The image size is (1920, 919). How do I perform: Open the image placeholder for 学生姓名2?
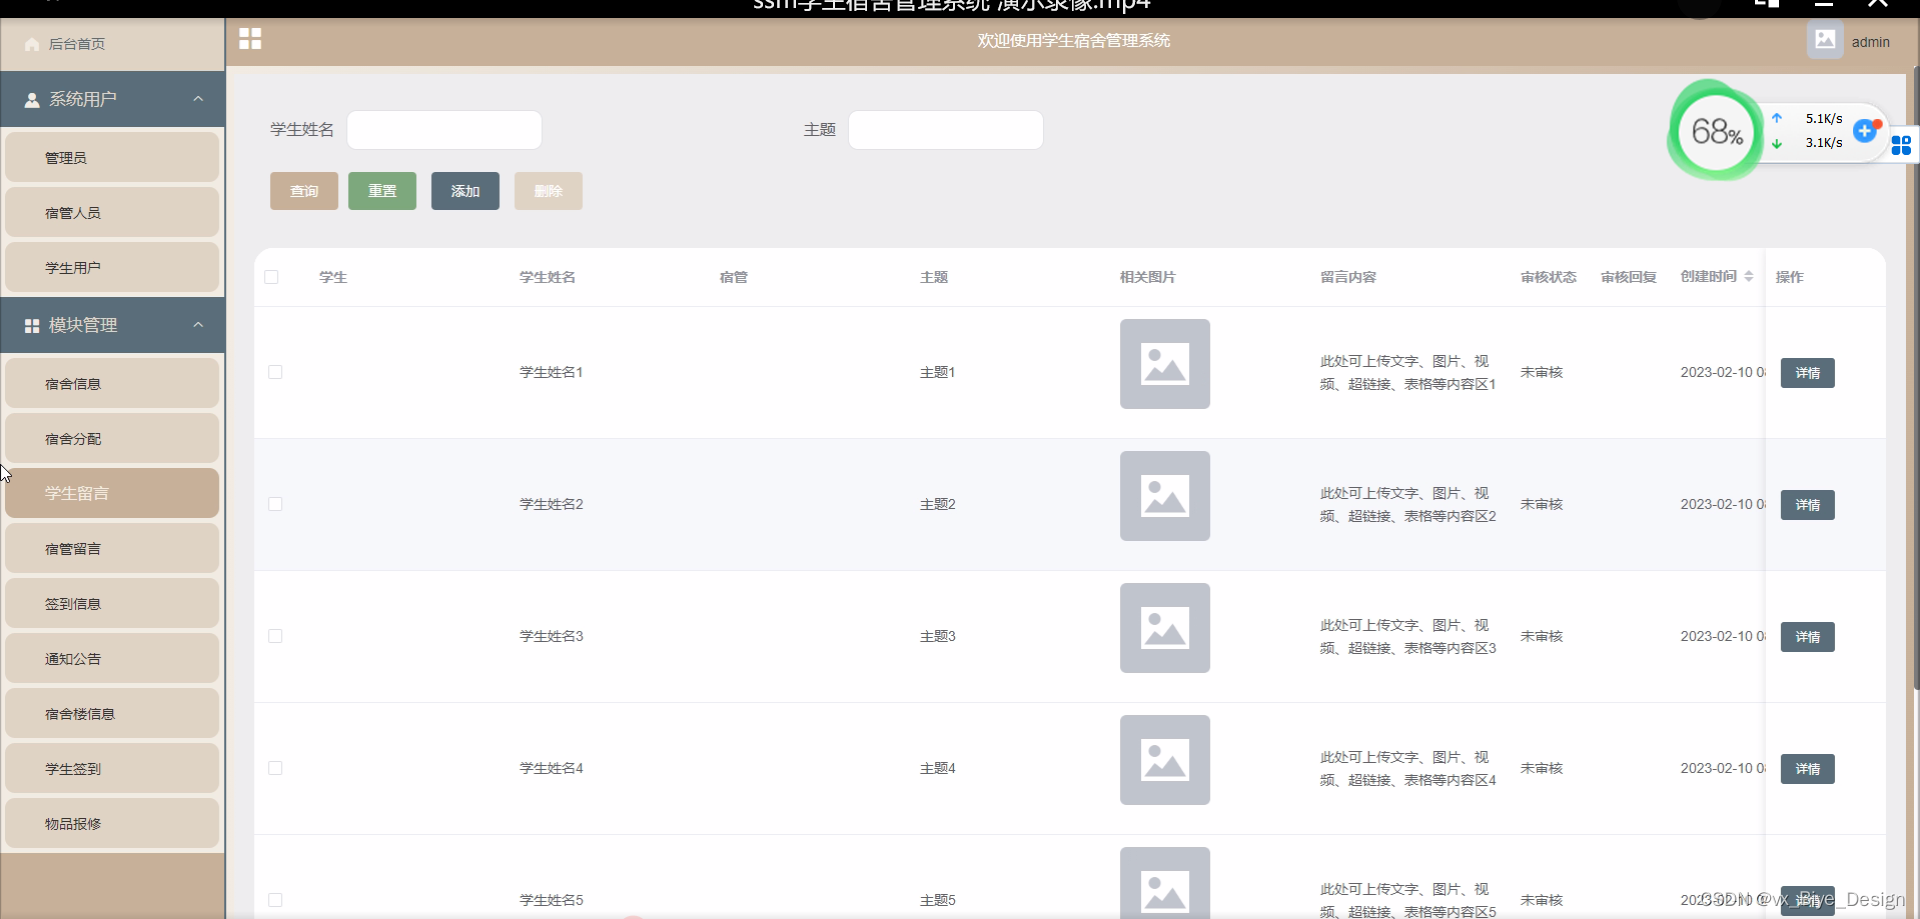click(x=1165, y=496)
